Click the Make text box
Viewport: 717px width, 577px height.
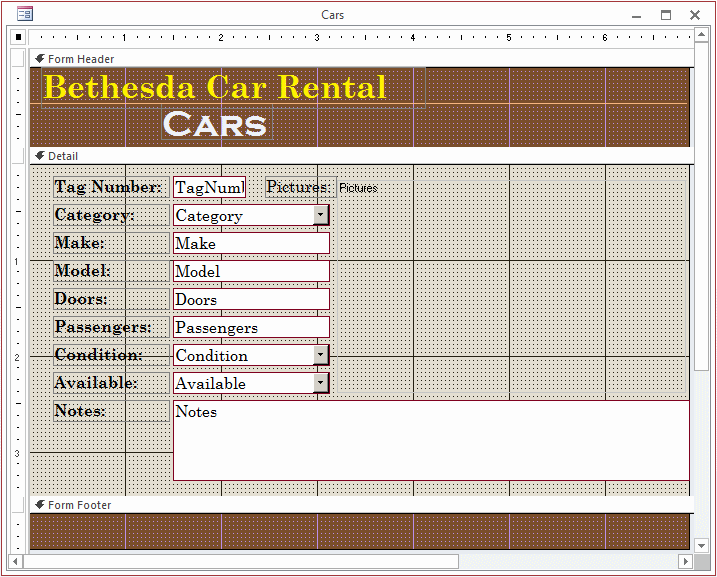(x=251, y=243)
